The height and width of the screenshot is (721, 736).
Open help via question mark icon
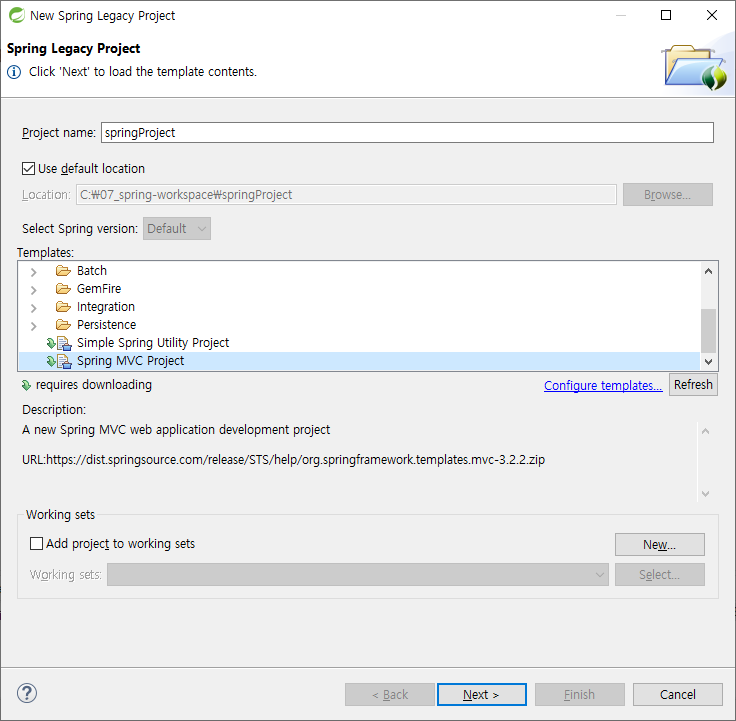point(27,693)
